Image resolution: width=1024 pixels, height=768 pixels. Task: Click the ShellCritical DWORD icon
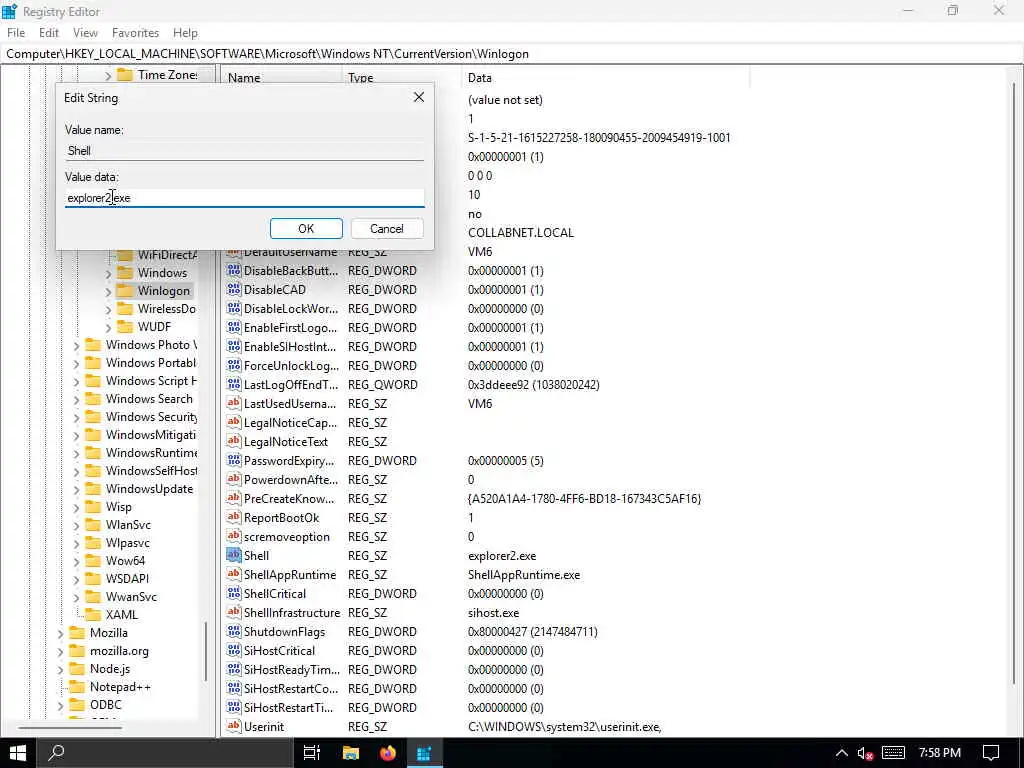[x=234, y=594]
